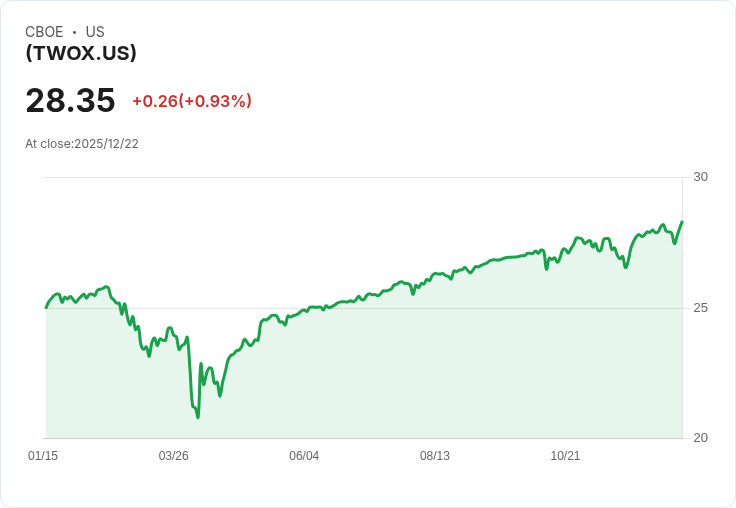Click the 28.35 current price

pos(70,100)
